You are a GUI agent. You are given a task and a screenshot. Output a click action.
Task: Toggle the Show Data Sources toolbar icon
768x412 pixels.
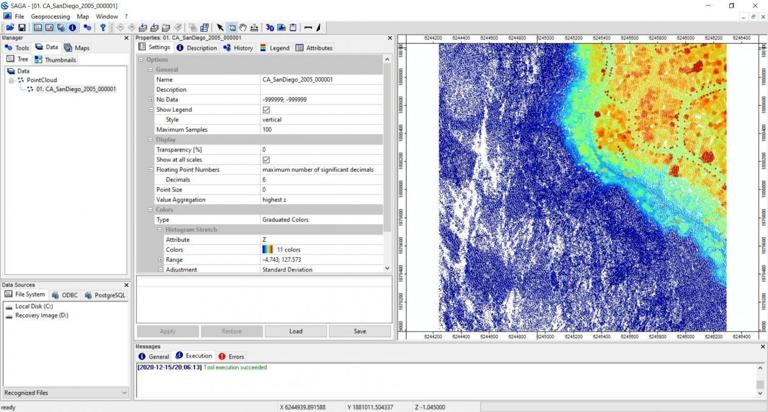61,28
